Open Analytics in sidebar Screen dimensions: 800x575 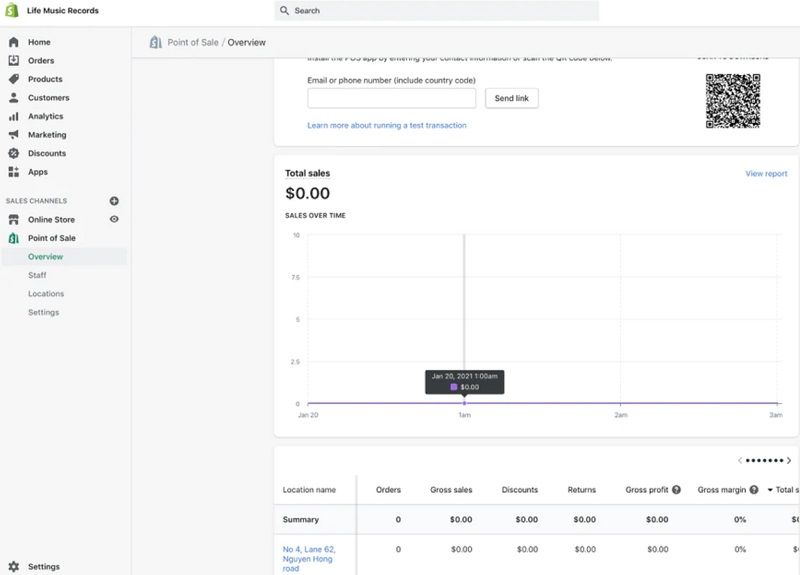(x=45, y=116)
